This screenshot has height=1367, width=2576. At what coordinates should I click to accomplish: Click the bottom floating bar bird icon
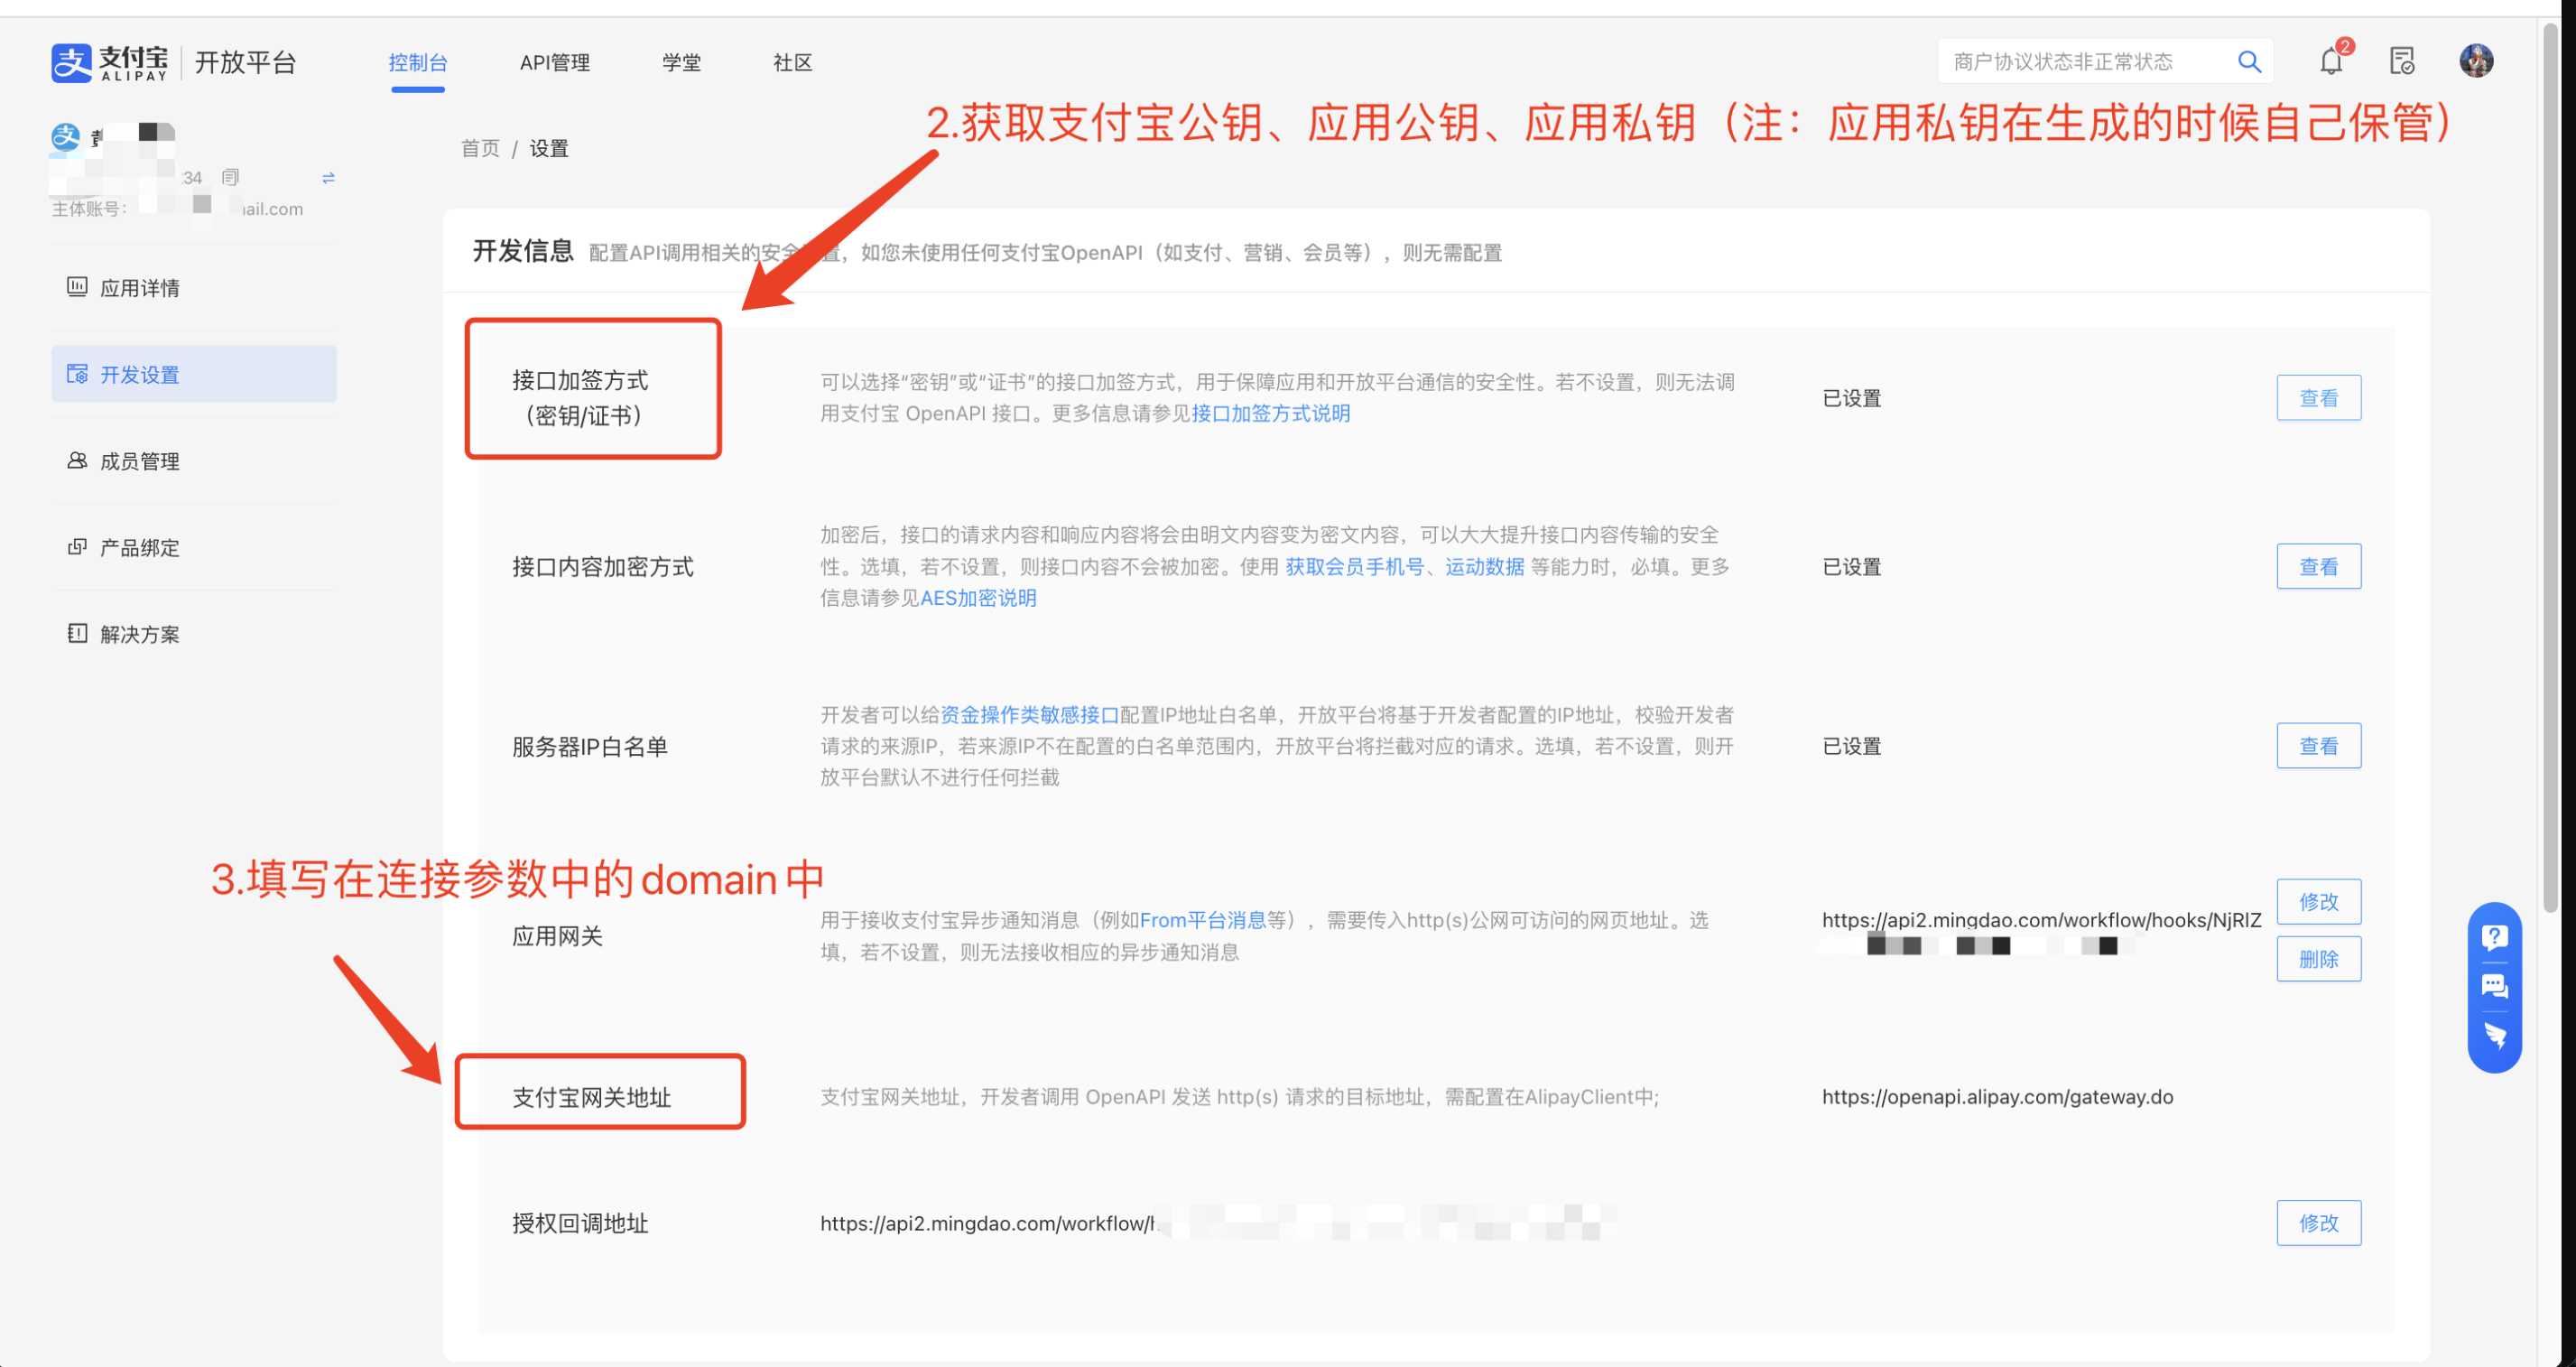pyautogui.click(x=2494, y=1035)
